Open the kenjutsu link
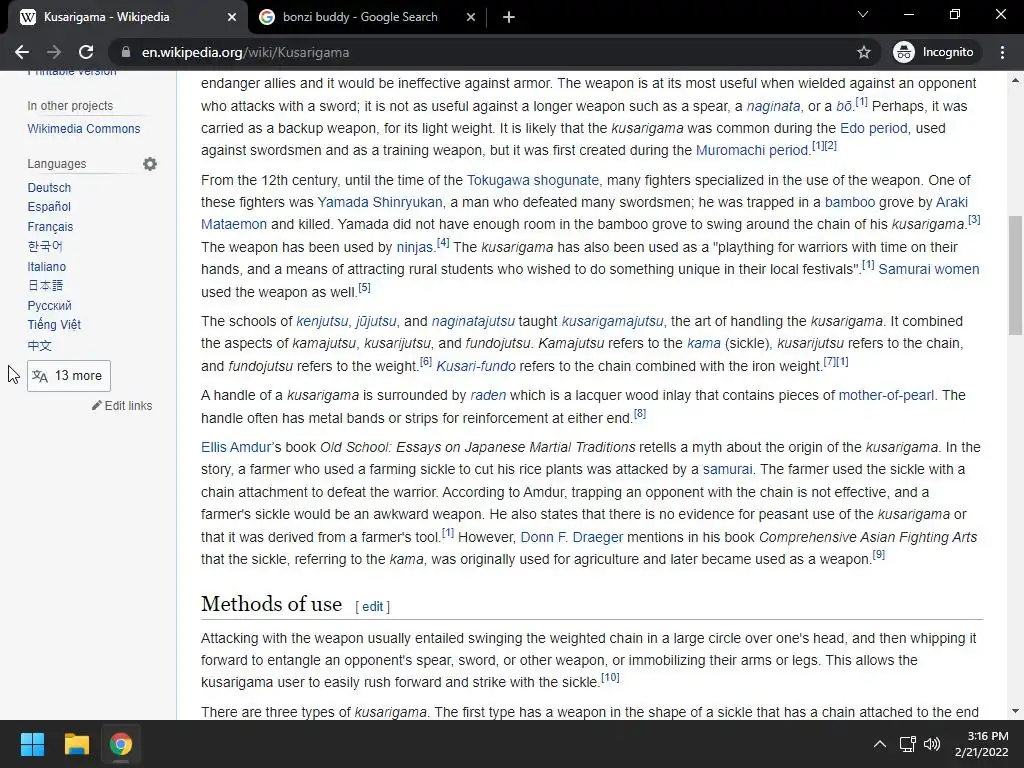1024x768 pixels. click(322, 321)
